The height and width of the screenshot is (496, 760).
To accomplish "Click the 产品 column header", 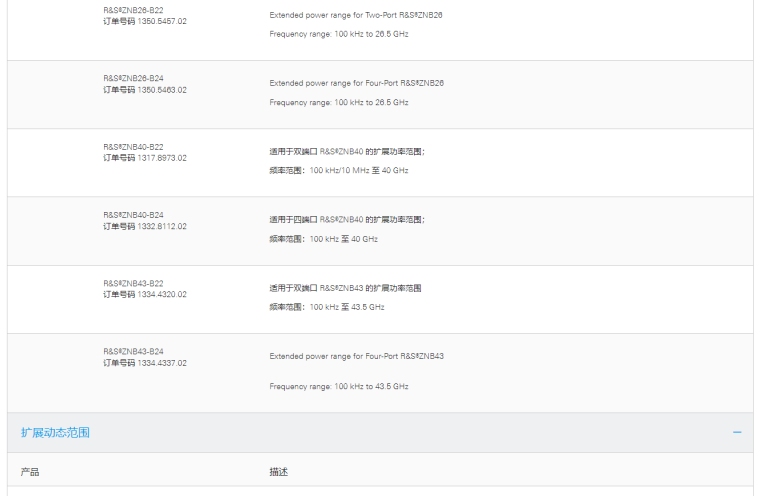I will click(x=30, y=471).
